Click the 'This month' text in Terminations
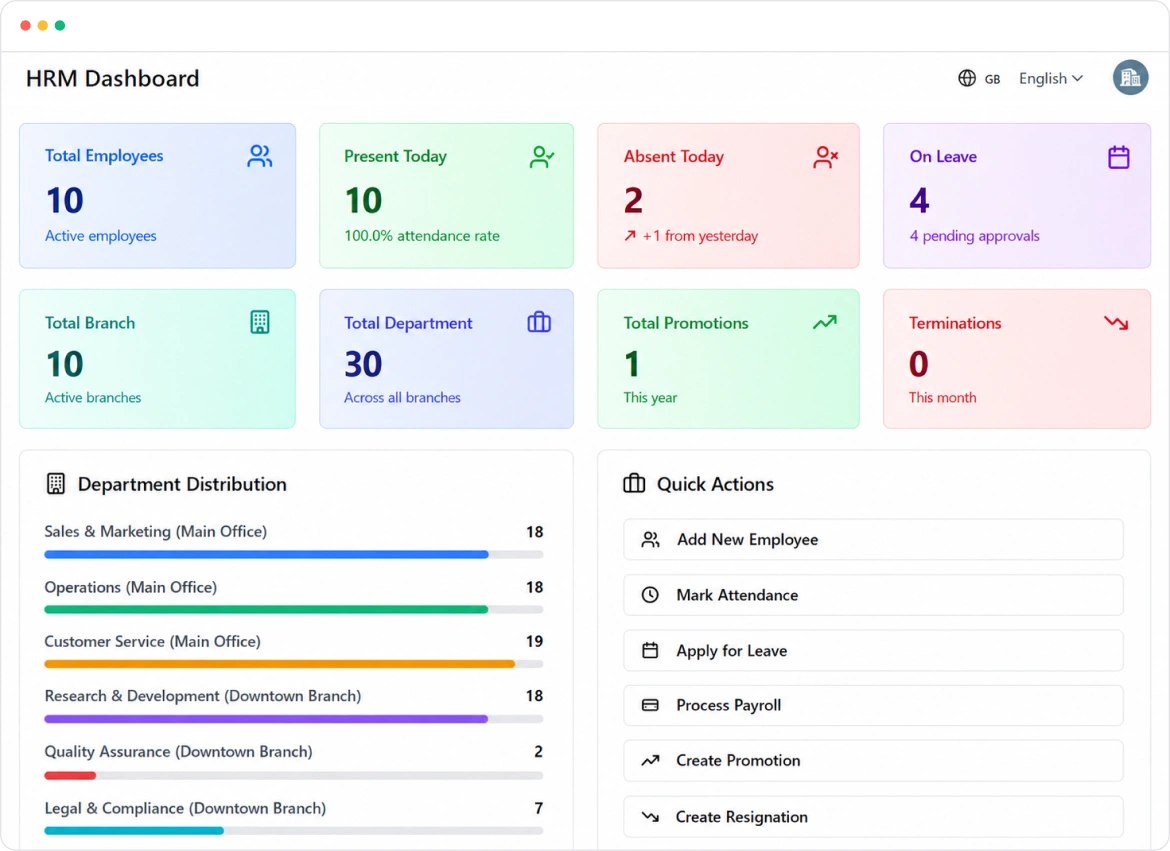This screenshot has width=1170, height=851. point(942,398)
